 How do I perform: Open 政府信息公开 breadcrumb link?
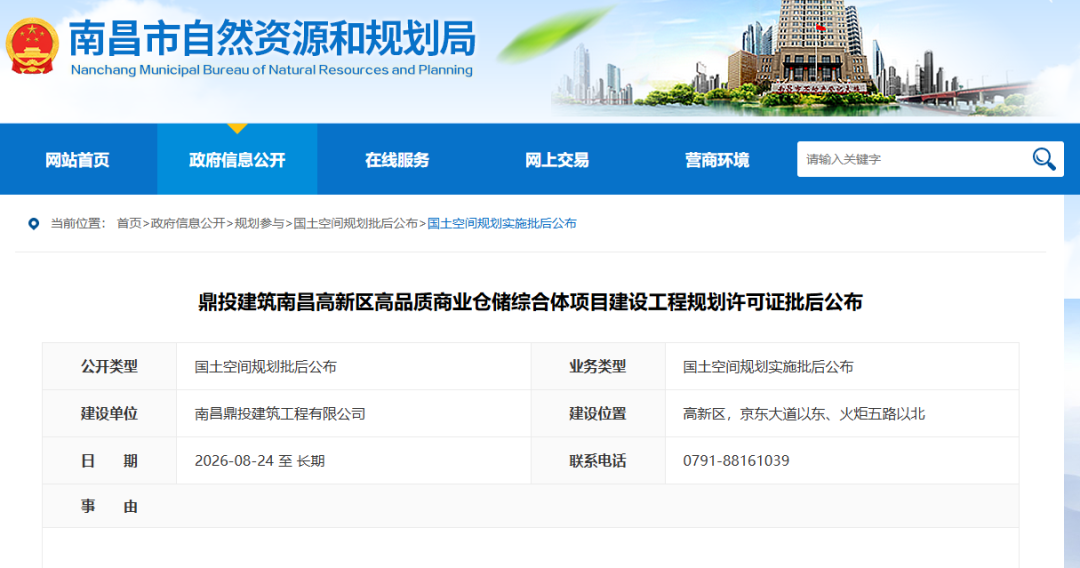tap(188, 223)
